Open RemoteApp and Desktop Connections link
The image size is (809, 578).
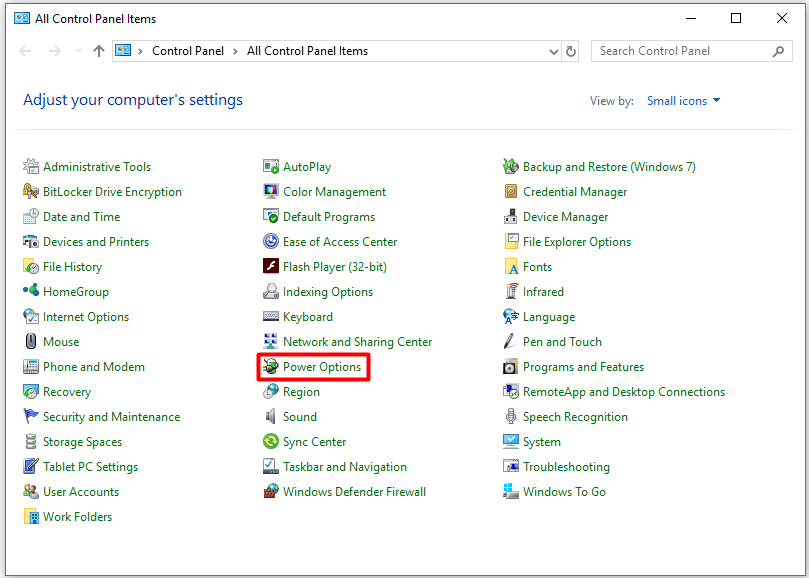624,392
